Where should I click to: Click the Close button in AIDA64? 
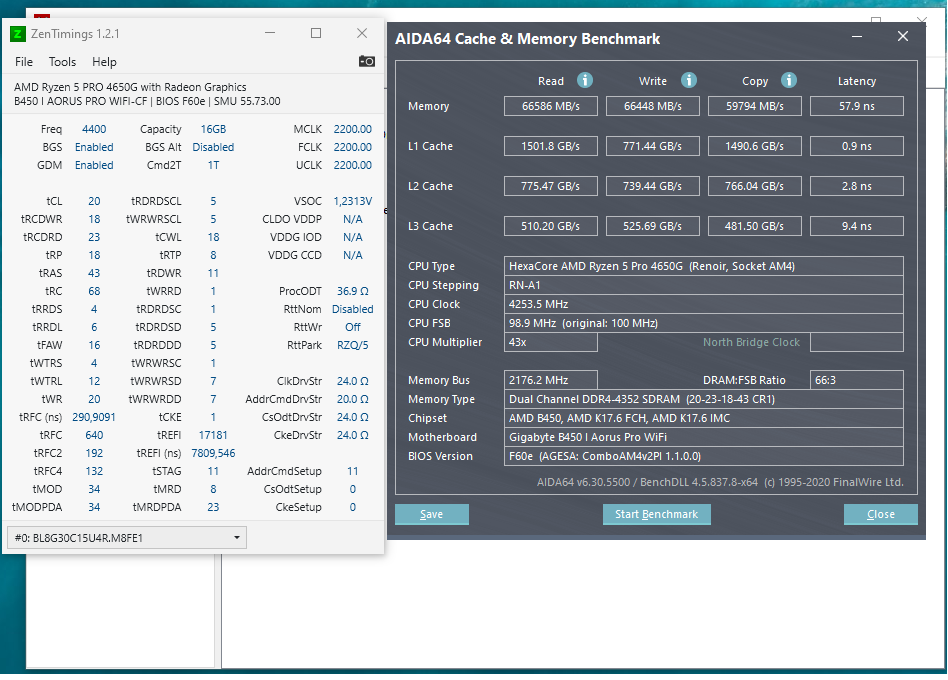coord(881,514)
